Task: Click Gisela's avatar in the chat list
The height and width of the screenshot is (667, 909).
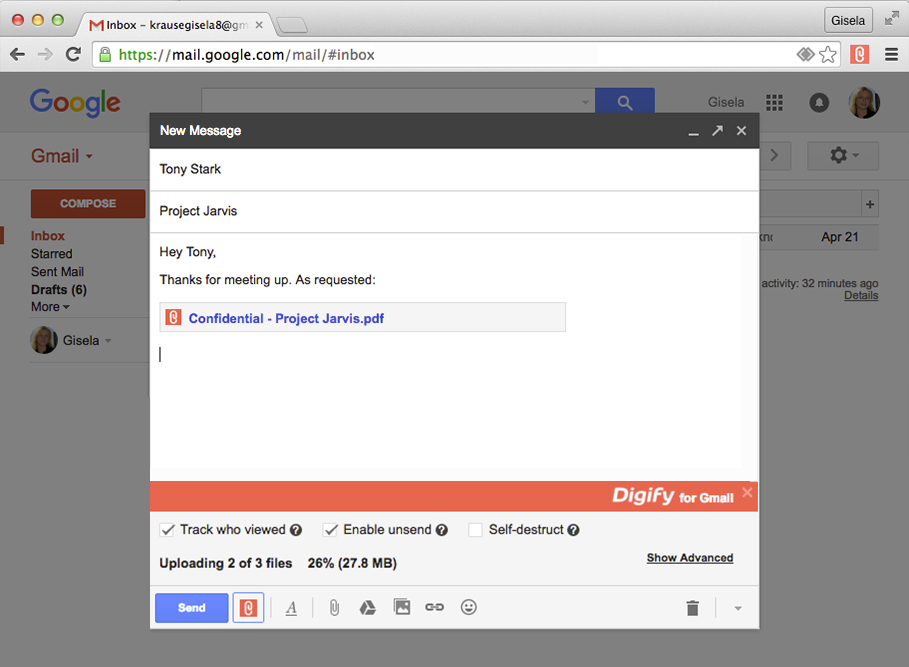Action: (x=44, y=340)
